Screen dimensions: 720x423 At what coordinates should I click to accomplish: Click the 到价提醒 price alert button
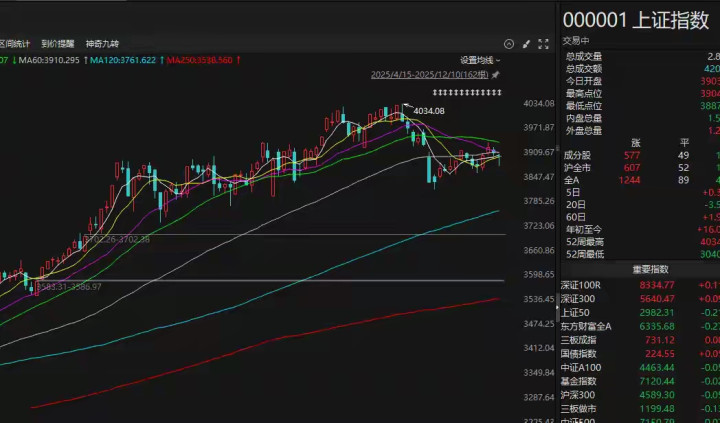(x=57, y=44)
